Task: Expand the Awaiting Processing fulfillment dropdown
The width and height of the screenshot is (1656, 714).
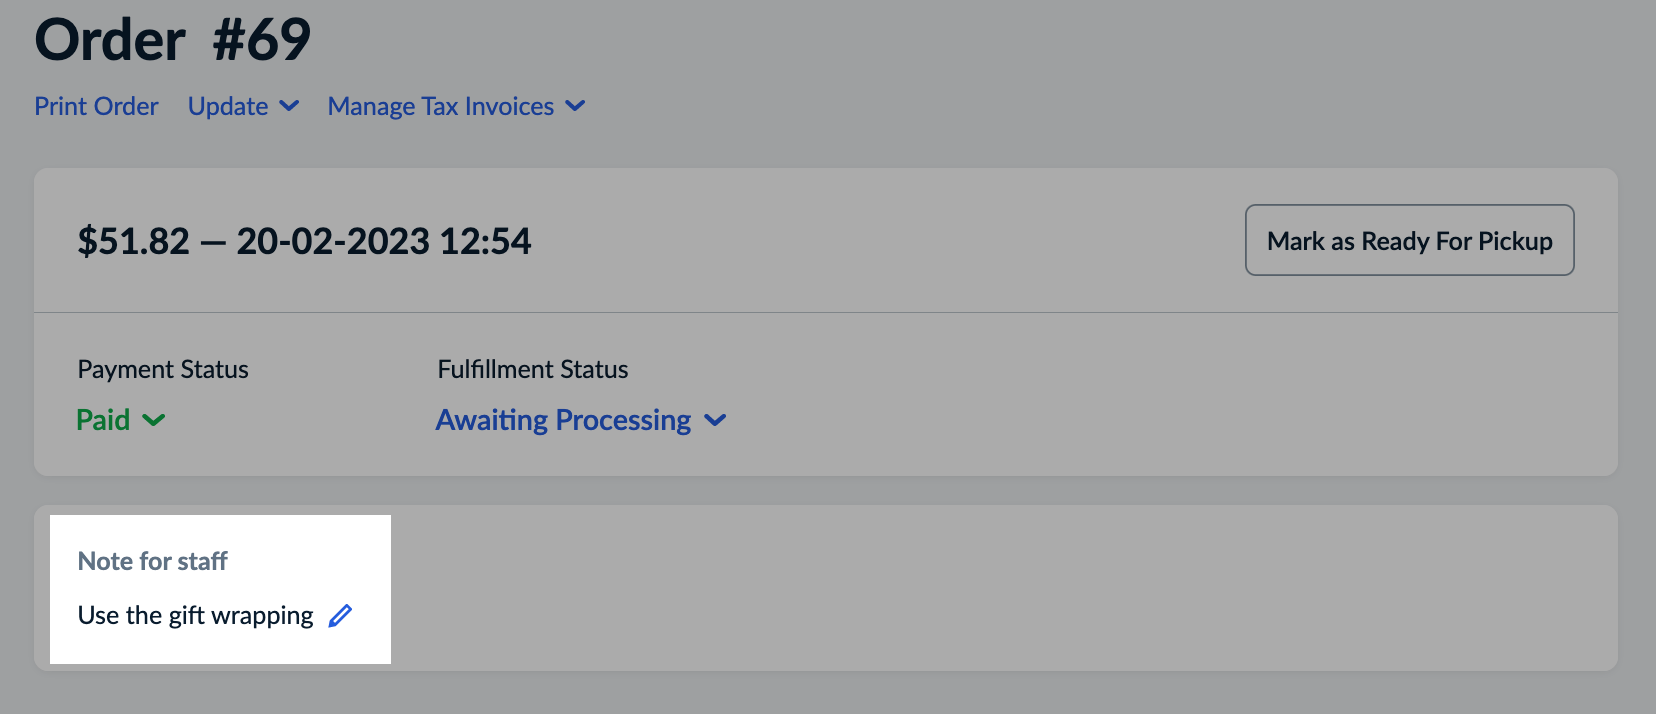Action: coord(715,420)
